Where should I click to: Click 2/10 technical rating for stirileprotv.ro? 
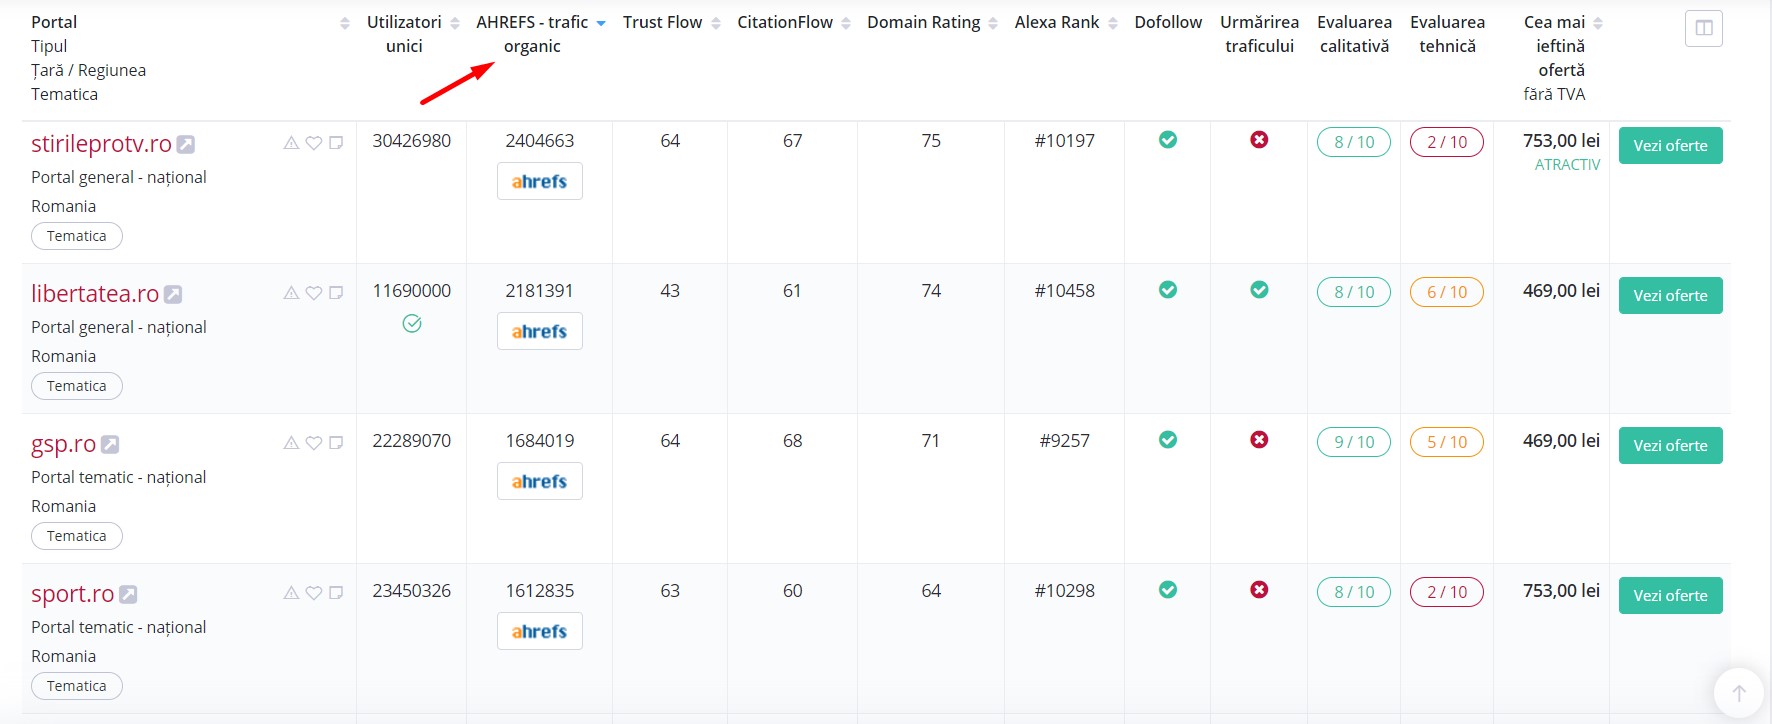coord(1447,142)
